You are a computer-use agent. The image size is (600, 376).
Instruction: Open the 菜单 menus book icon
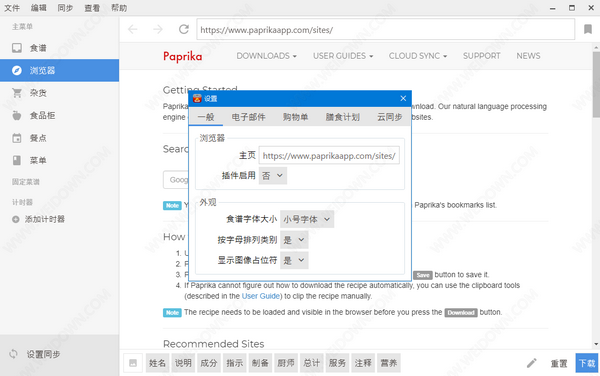click(16, 160)
